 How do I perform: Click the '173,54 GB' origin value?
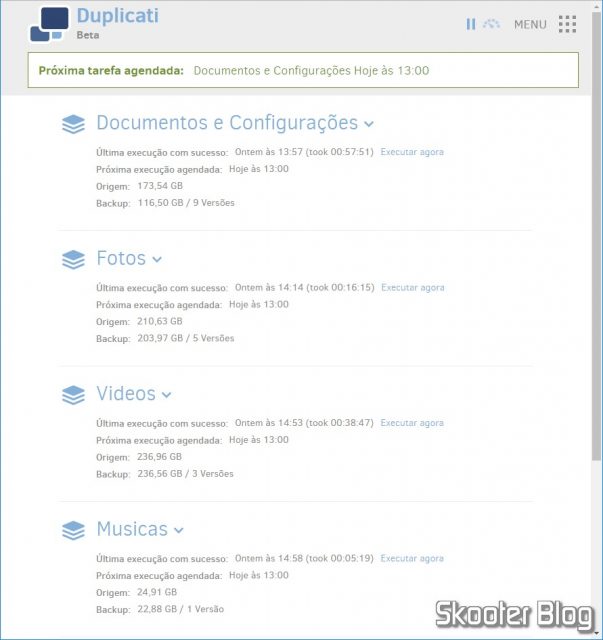(x=160, y=186)
